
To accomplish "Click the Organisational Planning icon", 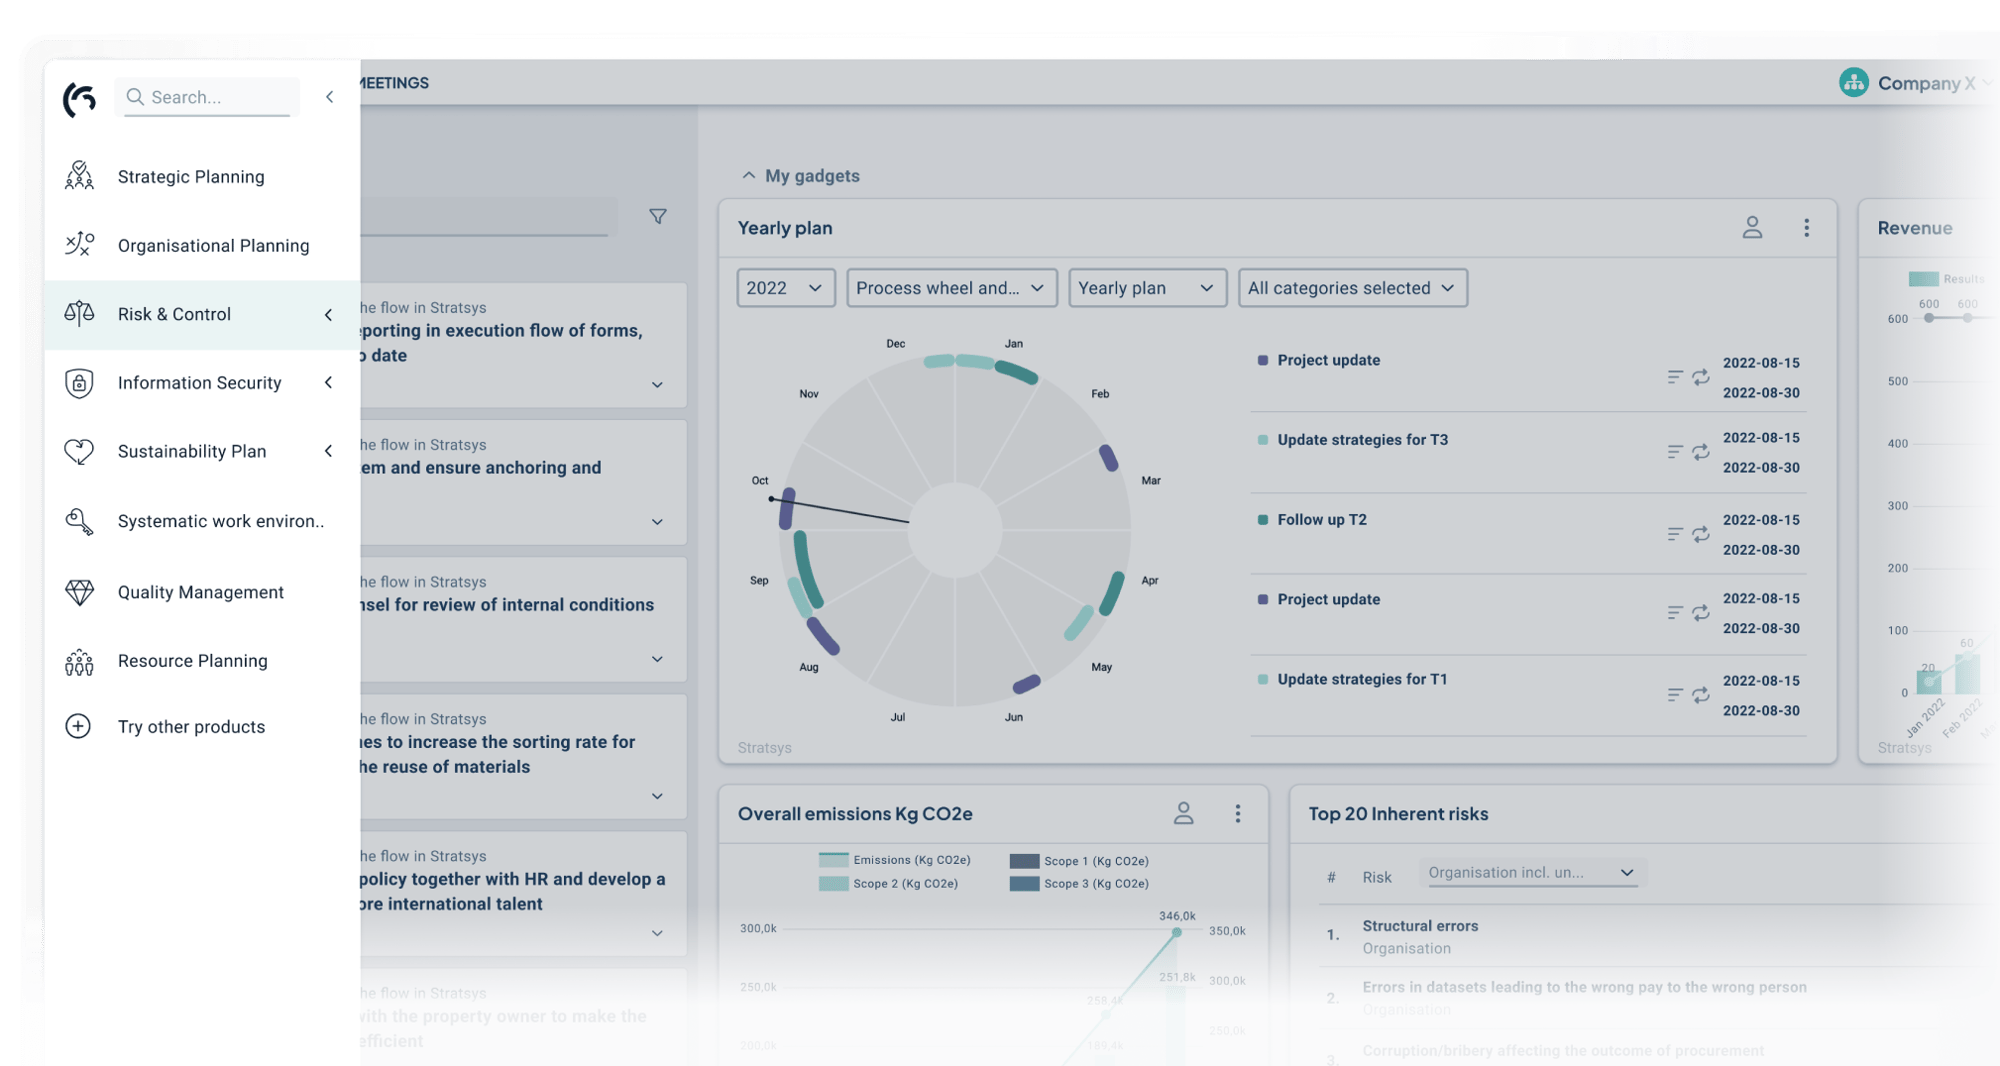I will click(x=79, y=245).
